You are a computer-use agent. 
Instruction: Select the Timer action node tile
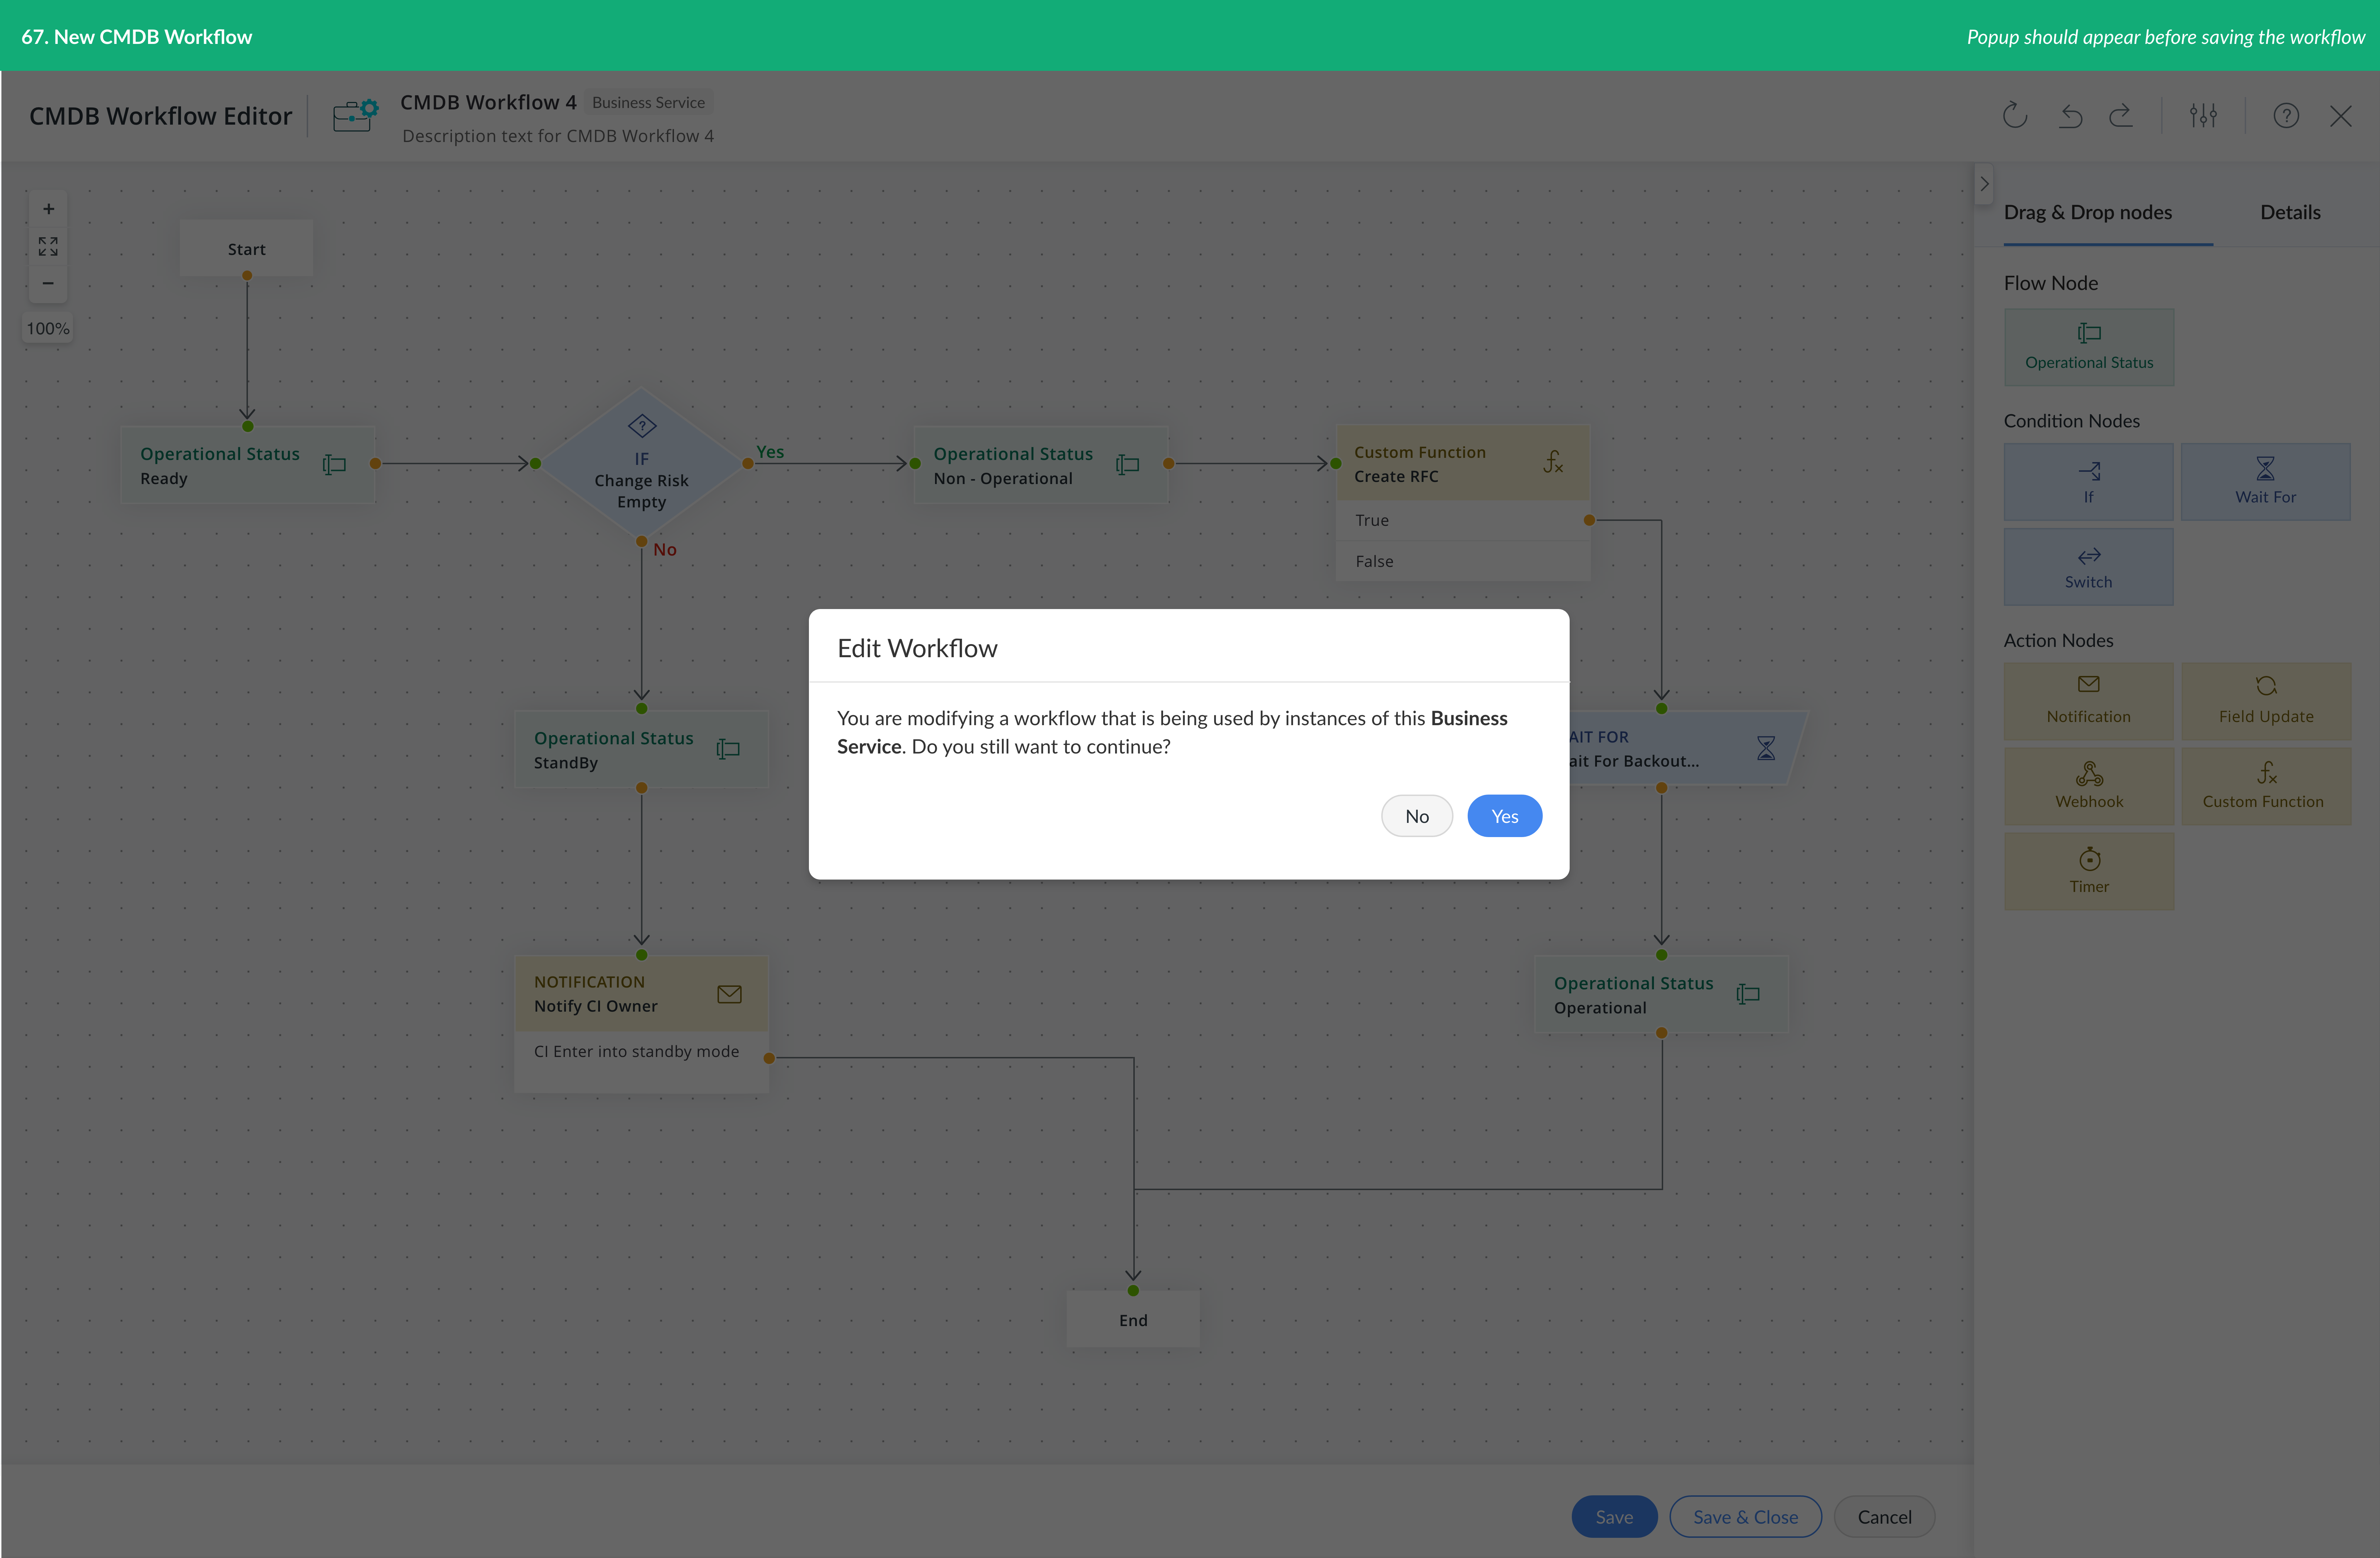tap(2088, 871)
